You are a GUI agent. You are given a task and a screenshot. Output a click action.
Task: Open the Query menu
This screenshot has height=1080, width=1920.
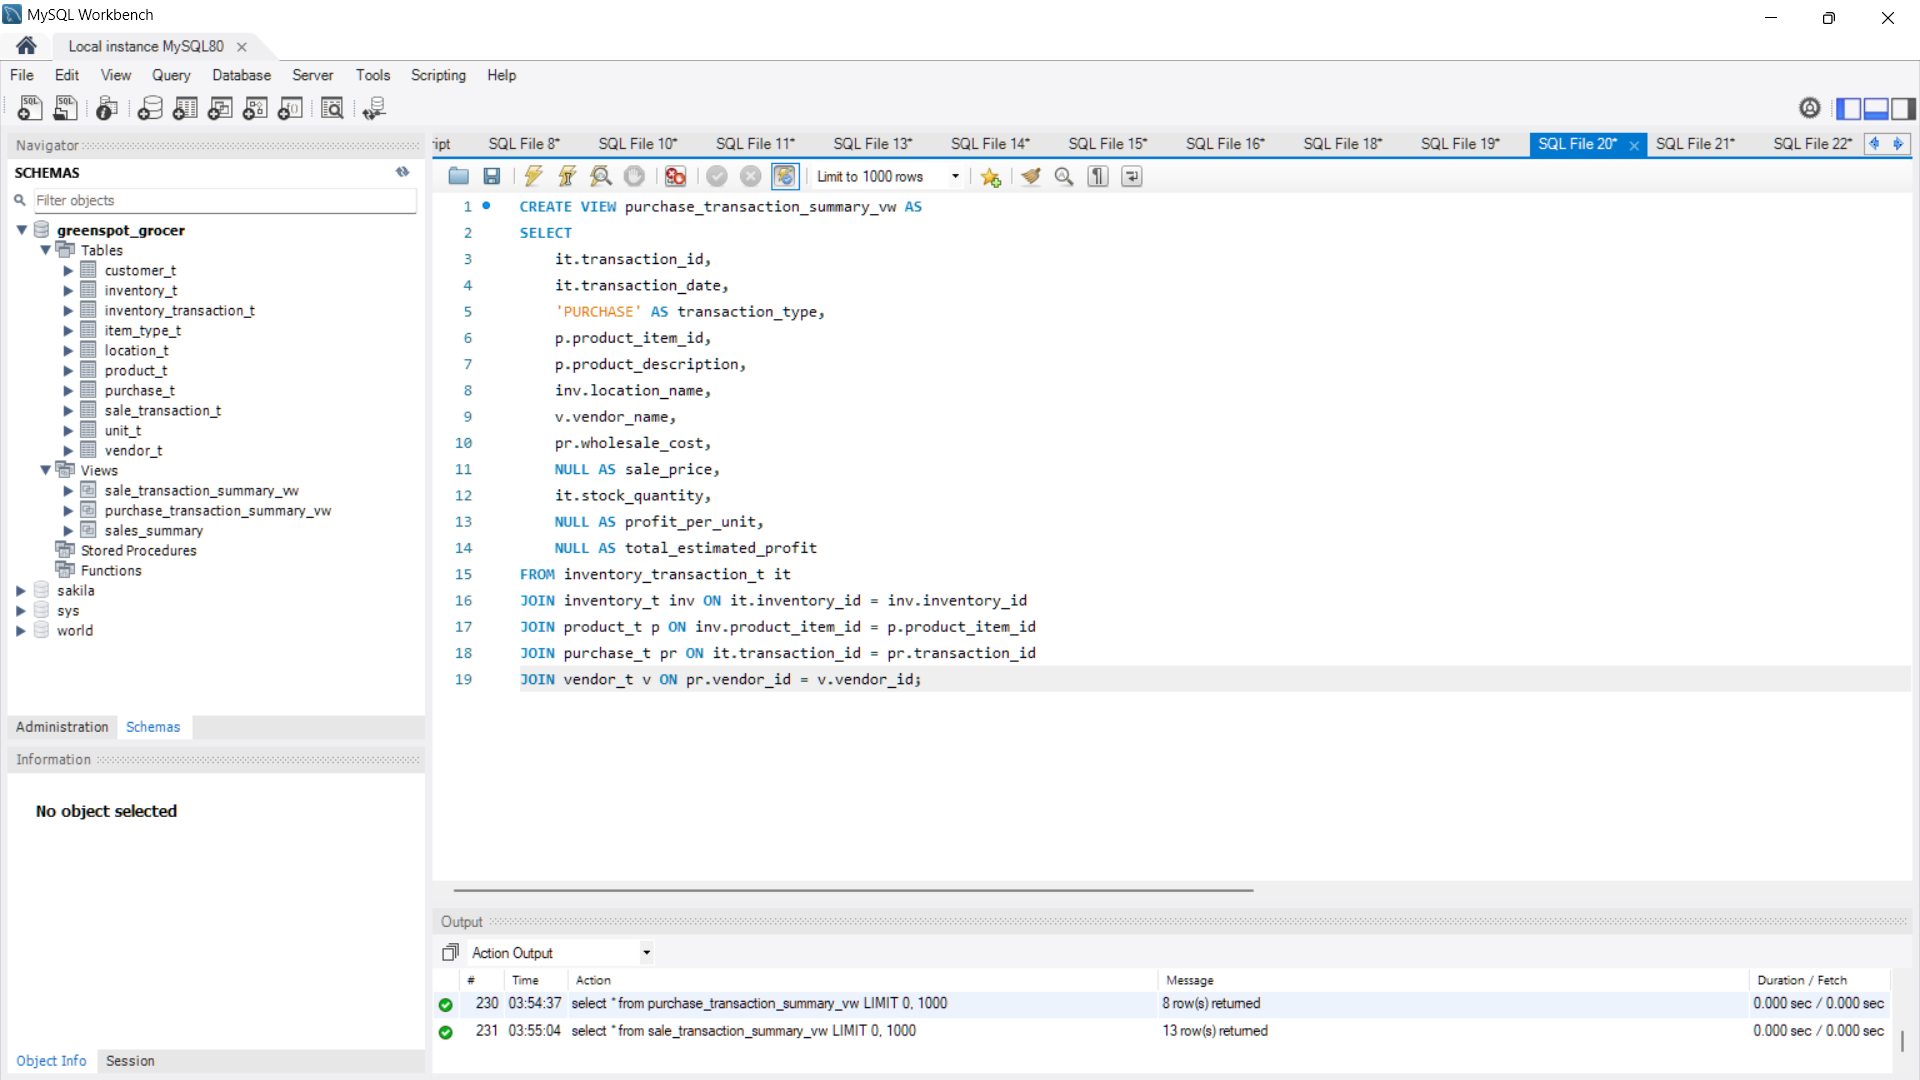[171, 75]
